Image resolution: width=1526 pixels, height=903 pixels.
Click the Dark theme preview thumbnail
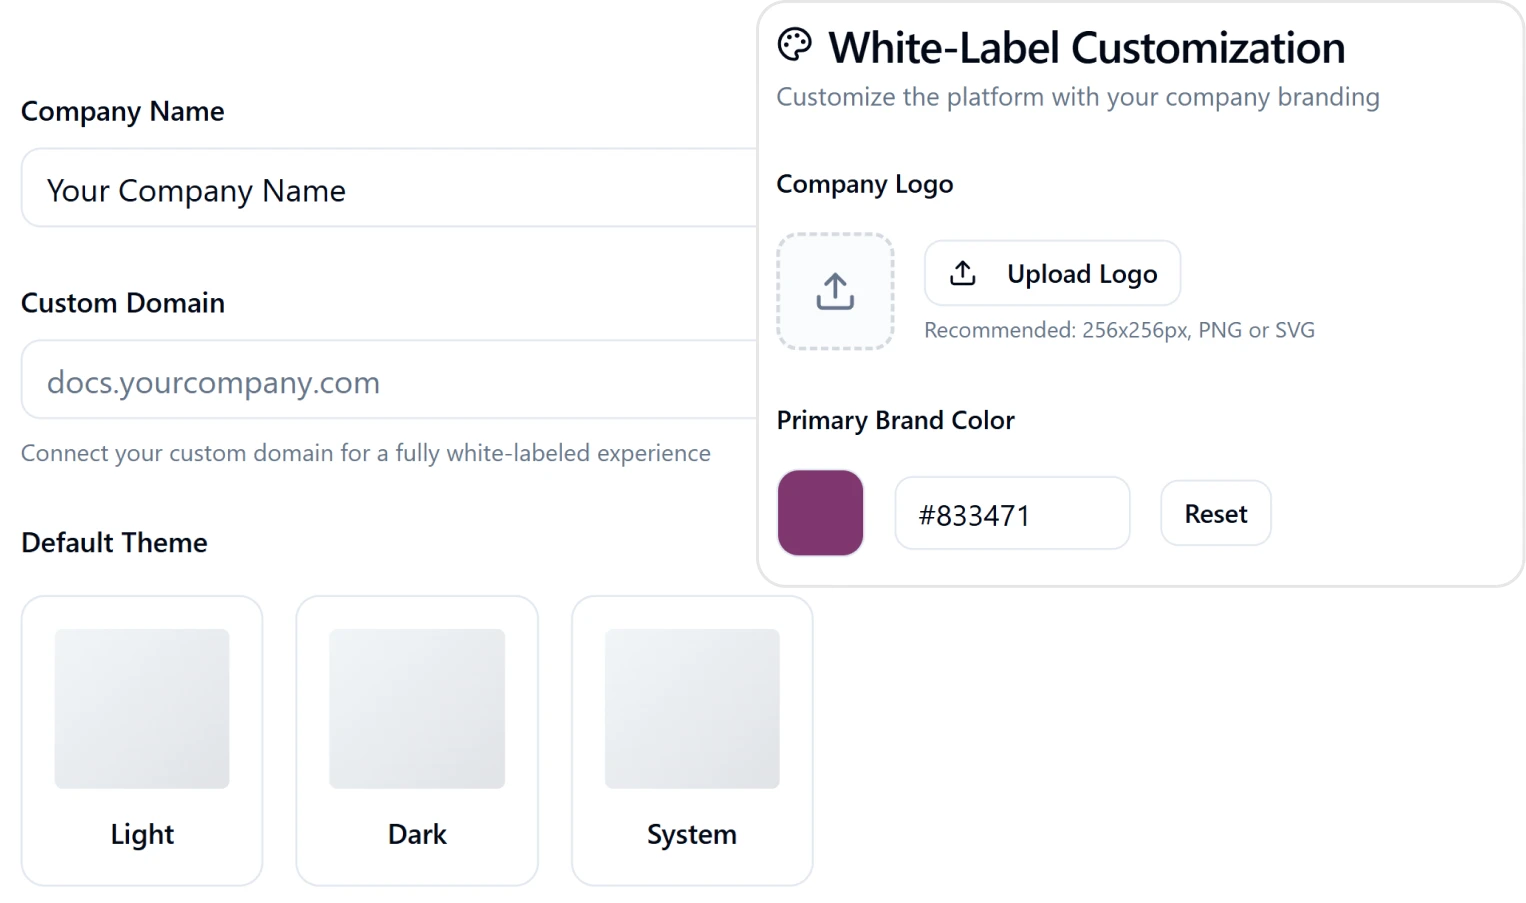coord(416,708)
